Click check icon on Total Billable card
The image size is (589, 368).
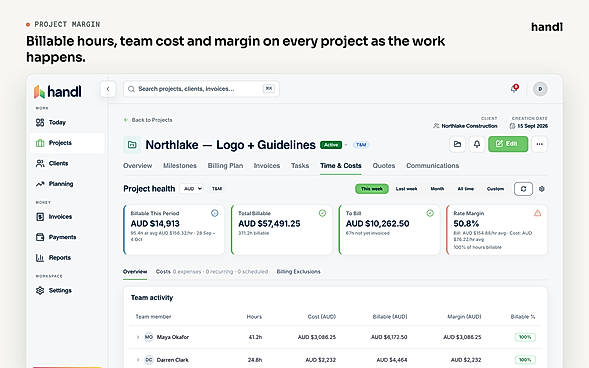tap(322, 213)
